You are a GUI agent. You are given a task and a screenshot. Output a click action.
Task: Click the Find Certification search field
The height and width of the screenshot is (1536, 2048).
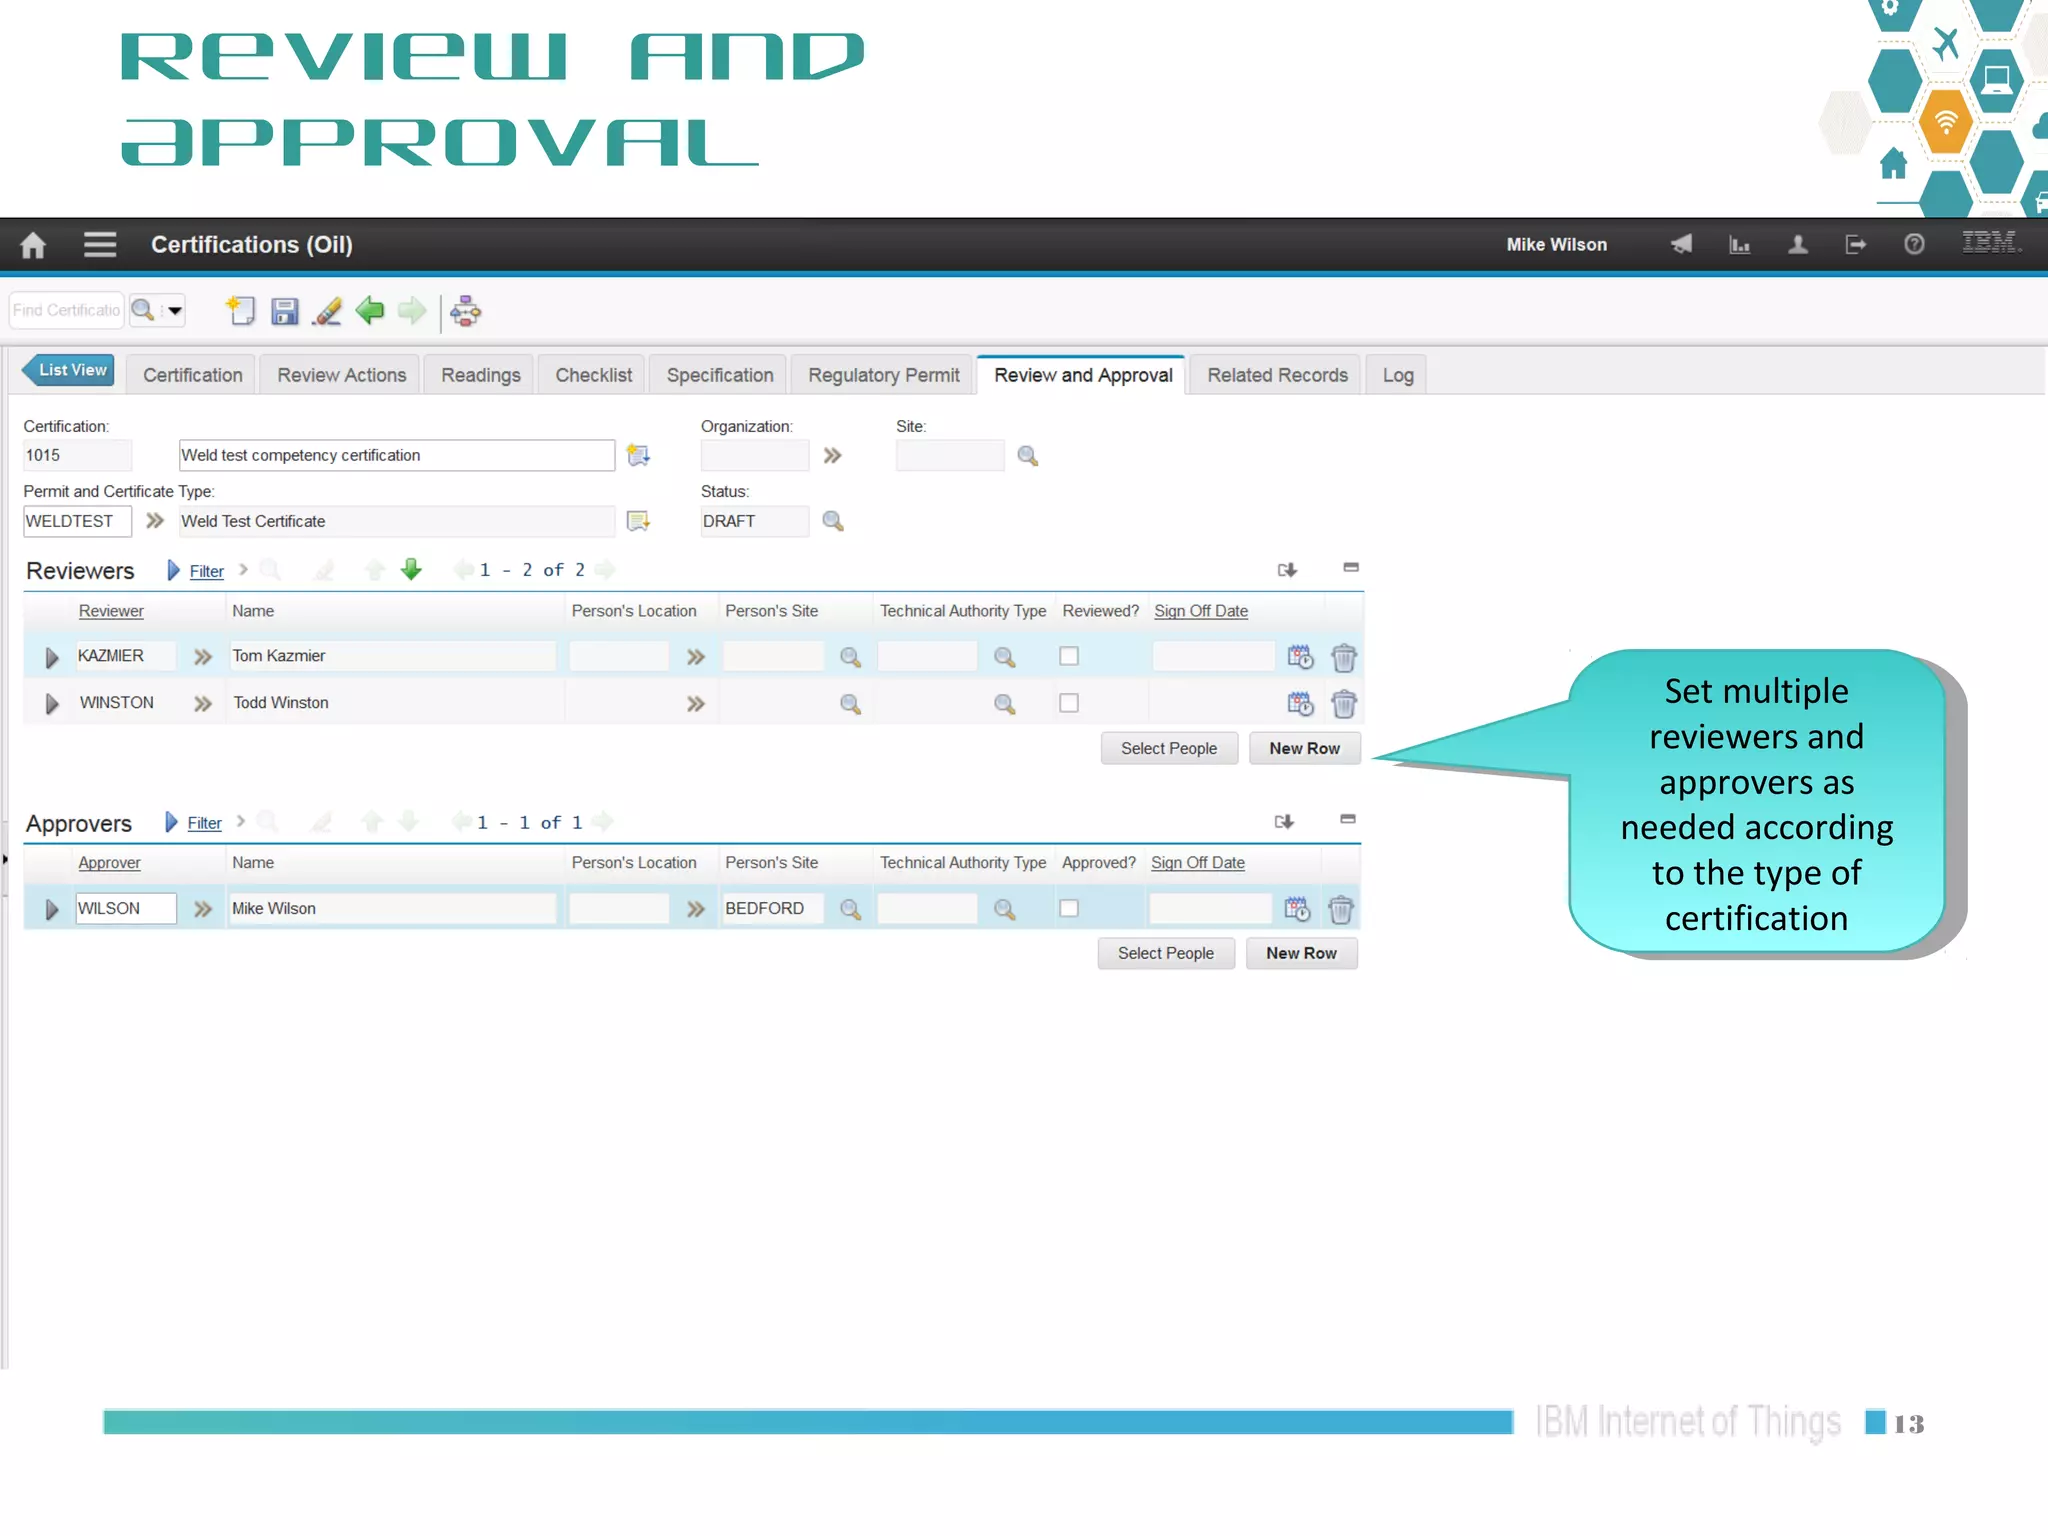pyautogui.click(x=66, y=311)
